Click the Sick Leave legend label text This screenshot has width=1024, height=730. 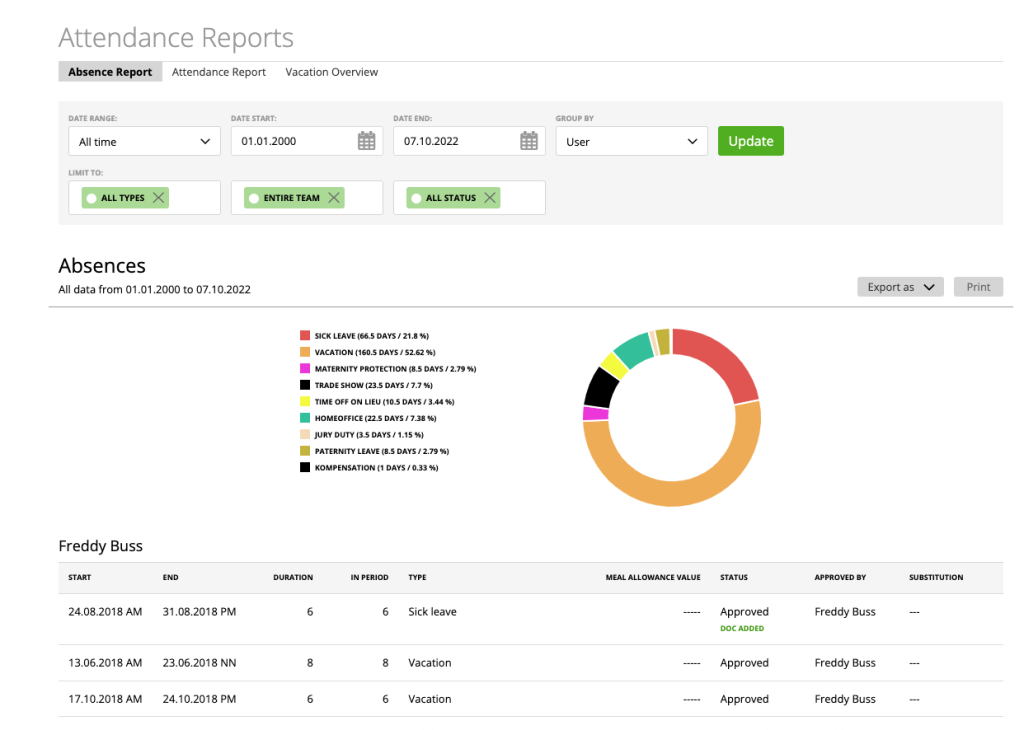coord(372,336)
